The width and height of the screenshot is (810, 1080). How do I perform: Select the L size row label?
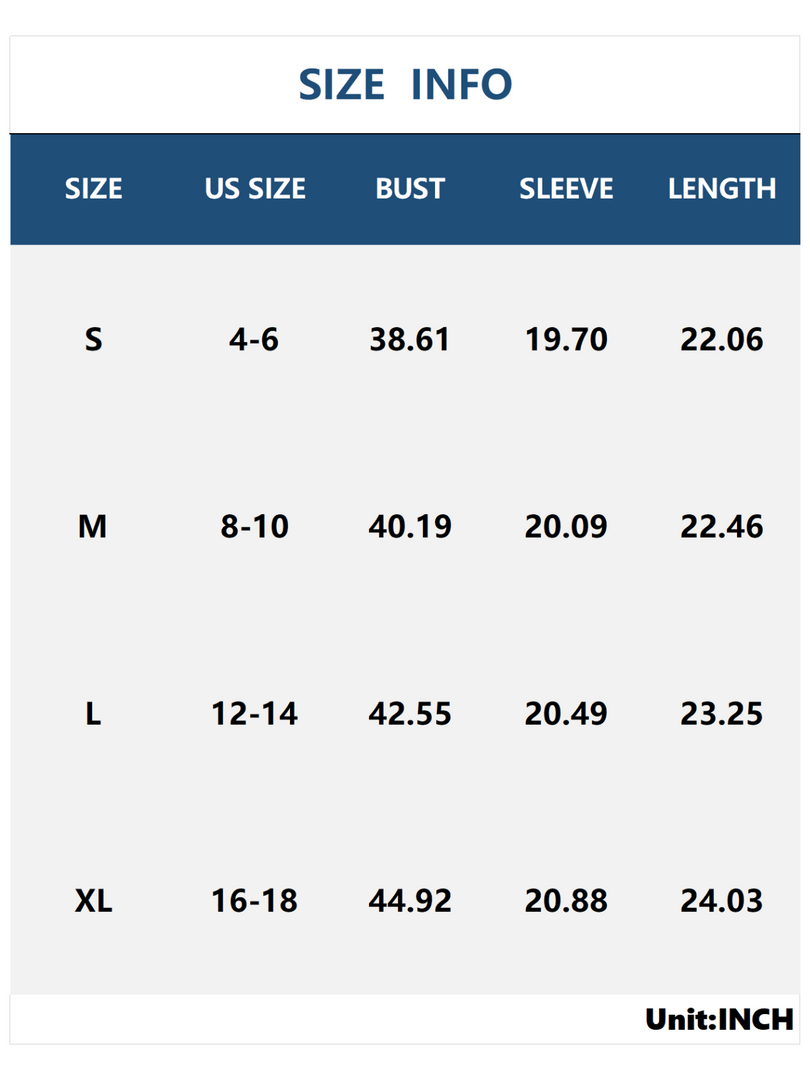pos(93,714)
